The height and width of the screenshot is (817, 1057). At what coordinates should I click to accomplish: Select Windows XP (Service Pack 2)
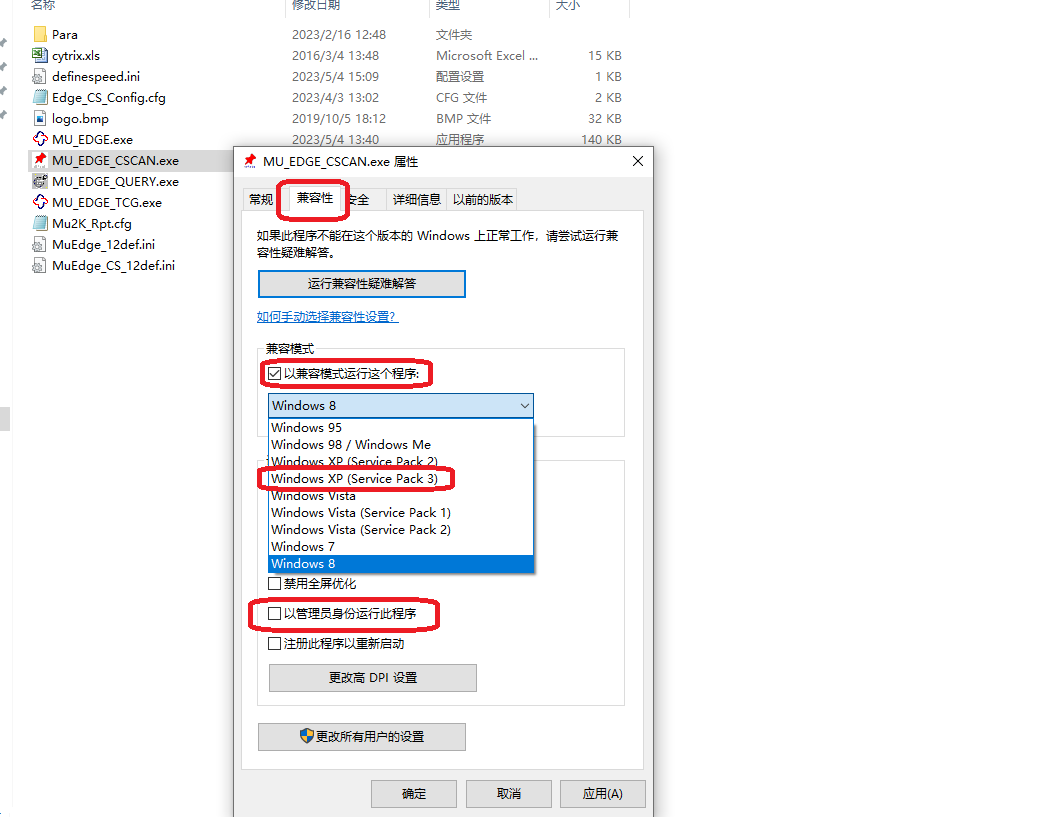pyautogui.click(x=401, y=462)
